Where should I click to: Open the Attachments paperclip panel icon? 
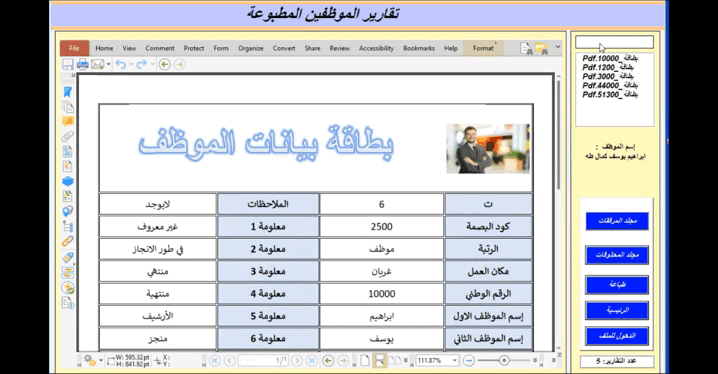point(68,136)
